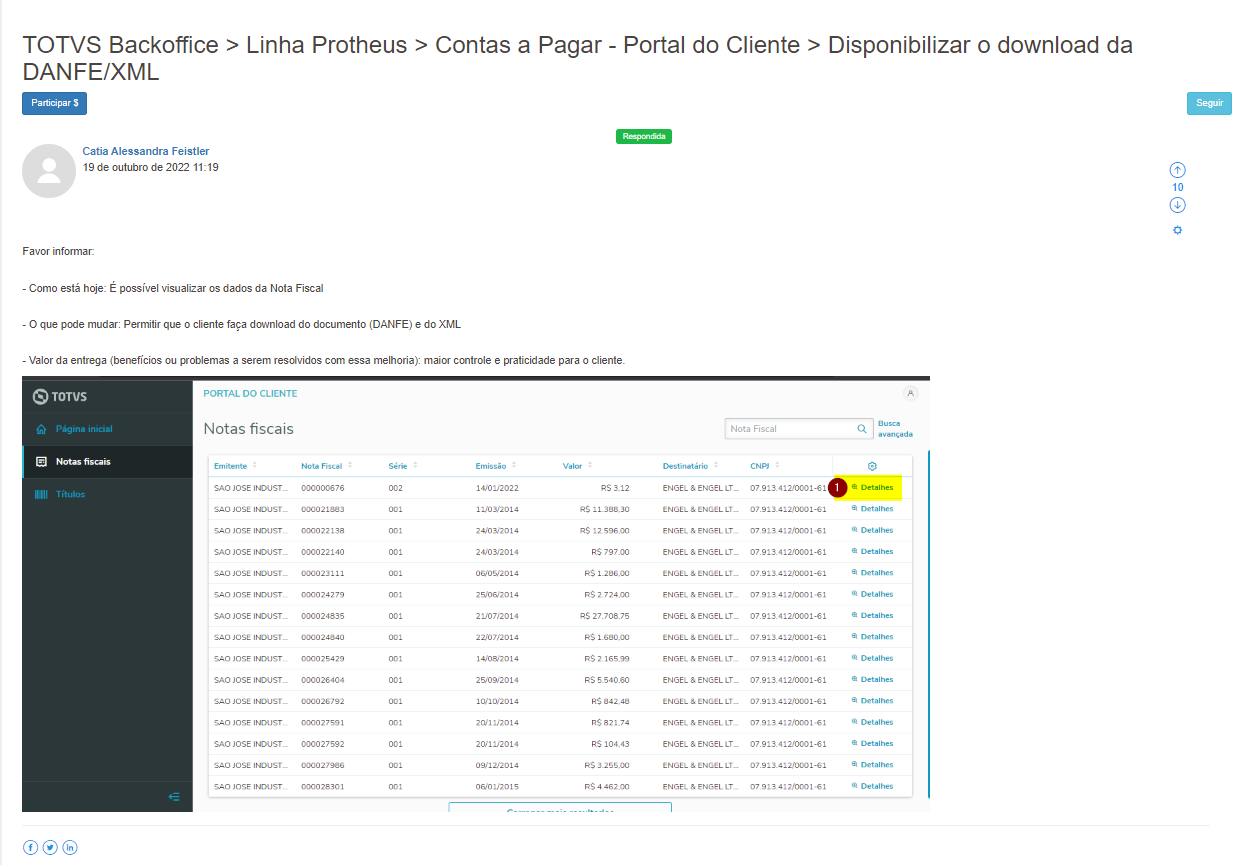The width and height of the screenshot is (1242, 865).
Task: Click the green Respondida status badge
Action: (644, 136)
